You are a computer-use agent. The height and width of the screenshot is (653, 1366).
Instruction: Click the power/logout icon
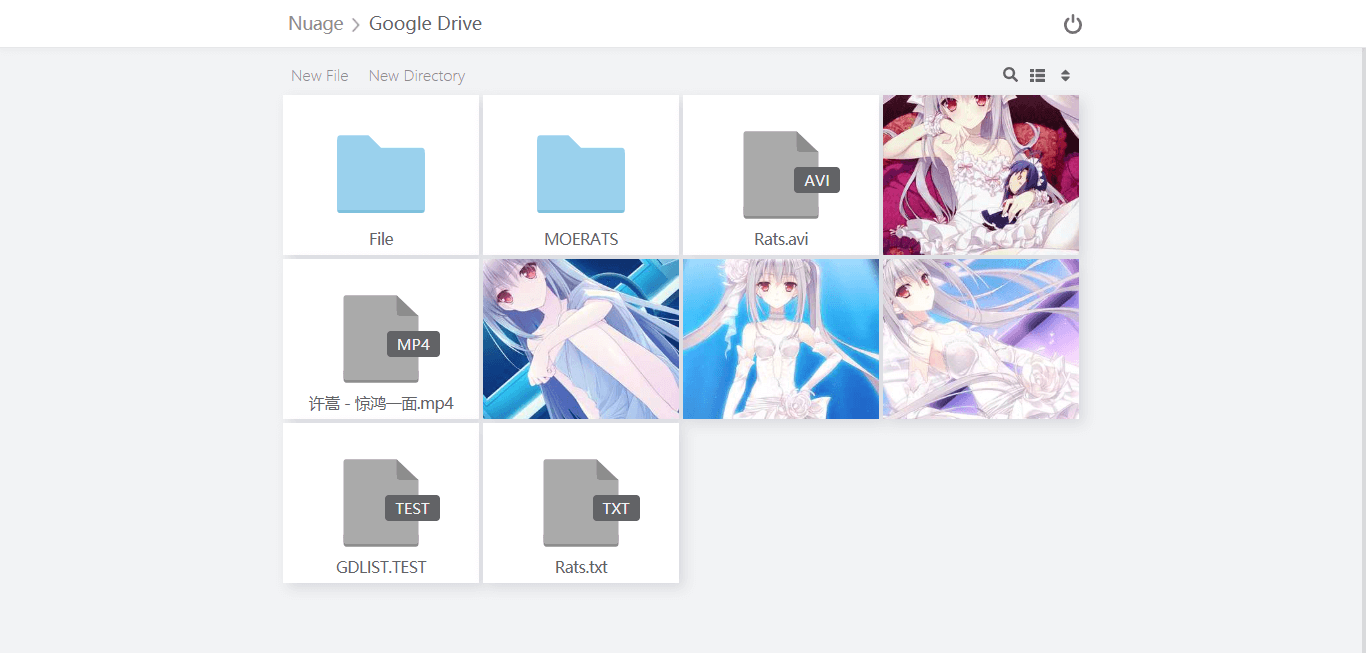pos(1072,24)
